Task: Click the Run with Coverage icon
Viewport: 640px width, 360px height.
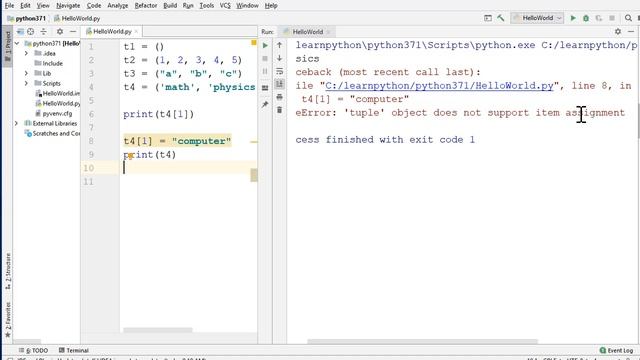Action: tap(599, 18)
